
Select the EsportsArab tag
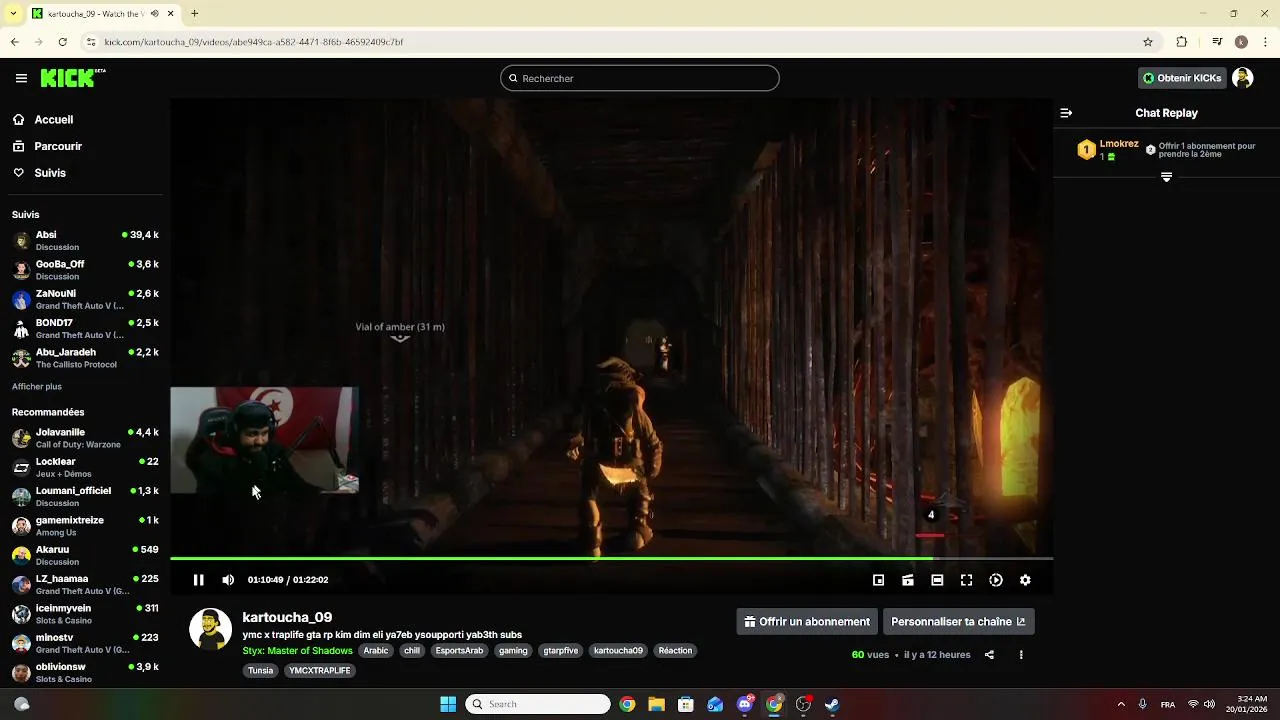pos(460,650)
